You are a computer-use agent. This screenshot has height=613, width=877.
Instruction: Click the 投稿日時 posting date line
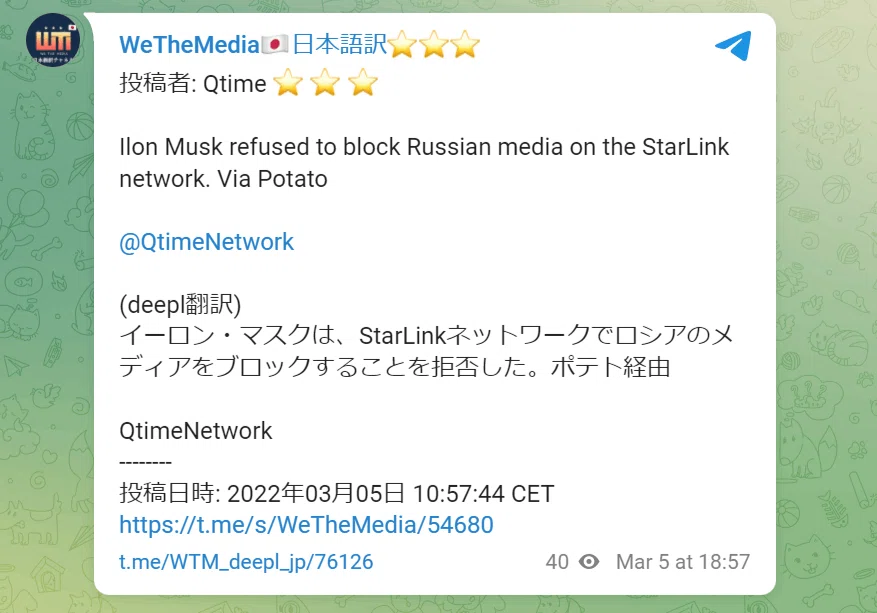(x=337, y=493)
